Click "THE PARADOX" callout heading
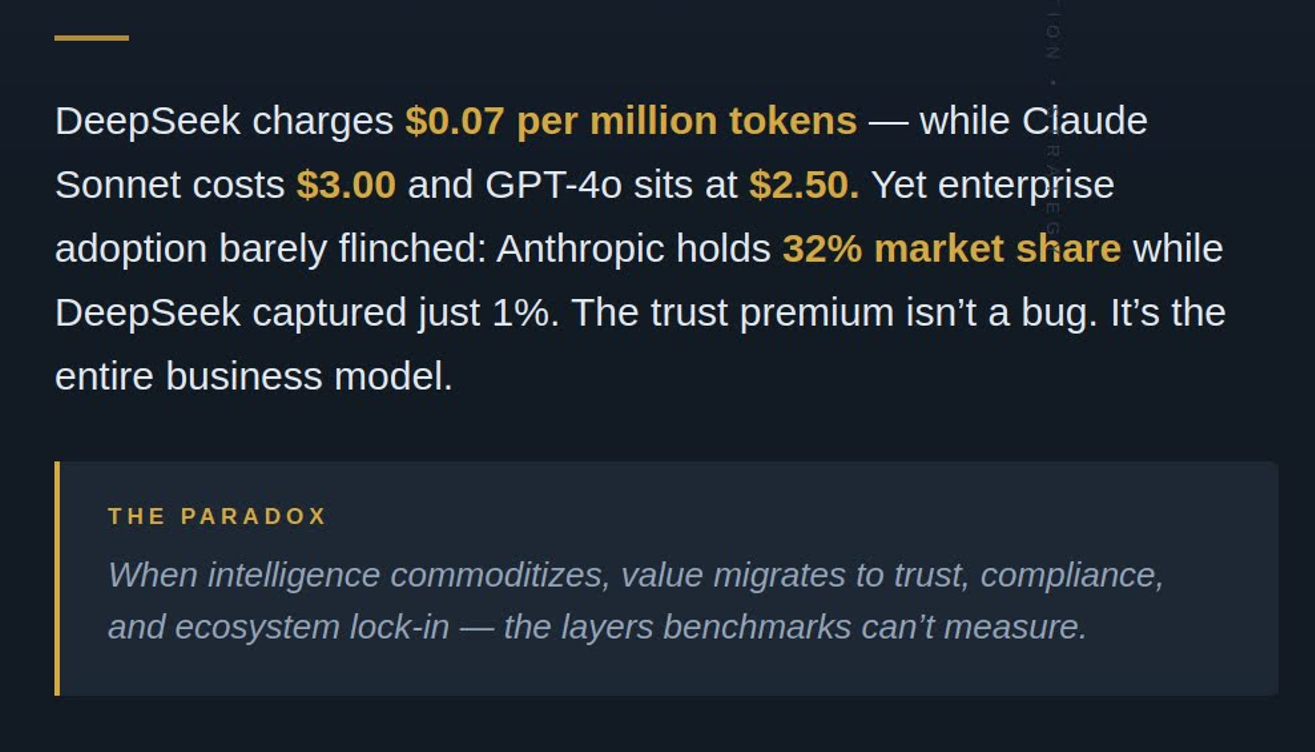This screenshot has width=1315, height=752. point(217,516)
